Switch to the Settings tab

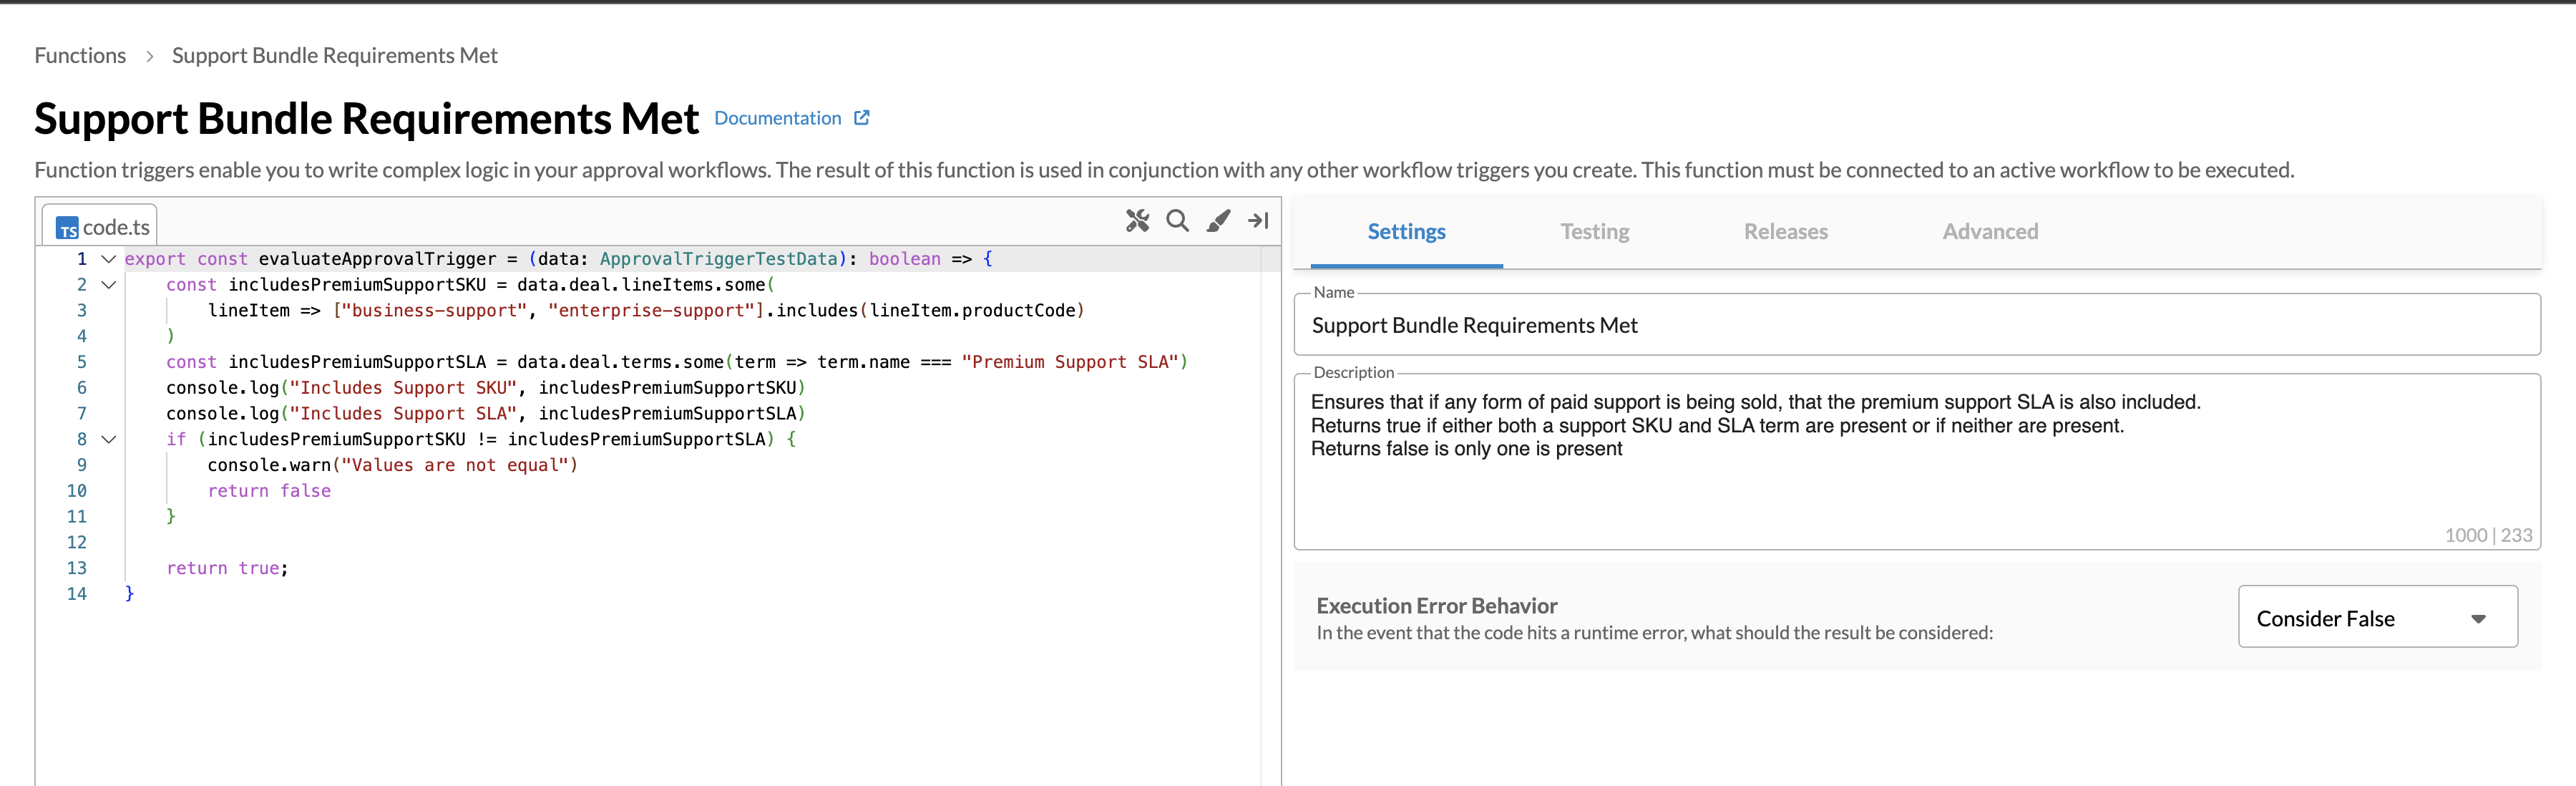click(1406, 232)
